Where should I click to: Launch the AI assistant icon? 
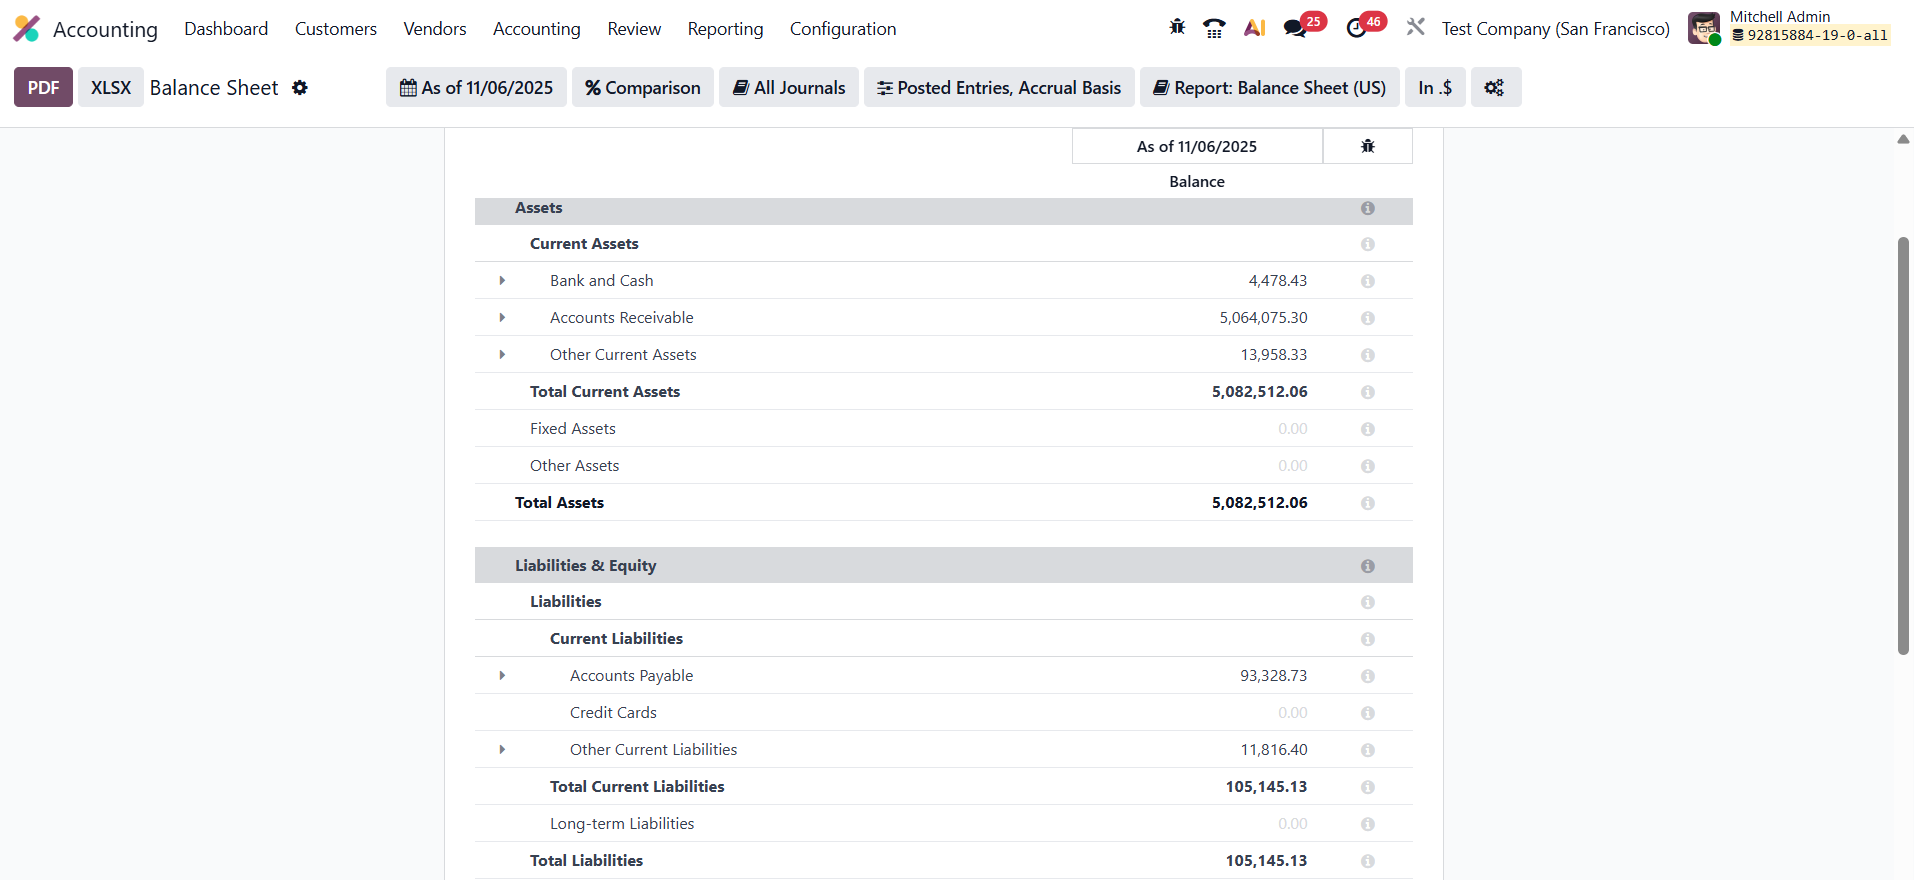pos(1255,28)
